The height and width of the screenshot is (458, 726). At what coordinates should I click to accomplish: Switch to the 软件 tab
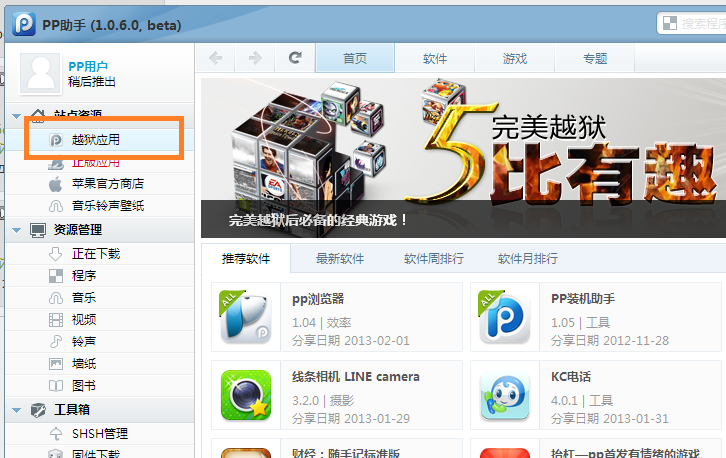click(435, 58)
